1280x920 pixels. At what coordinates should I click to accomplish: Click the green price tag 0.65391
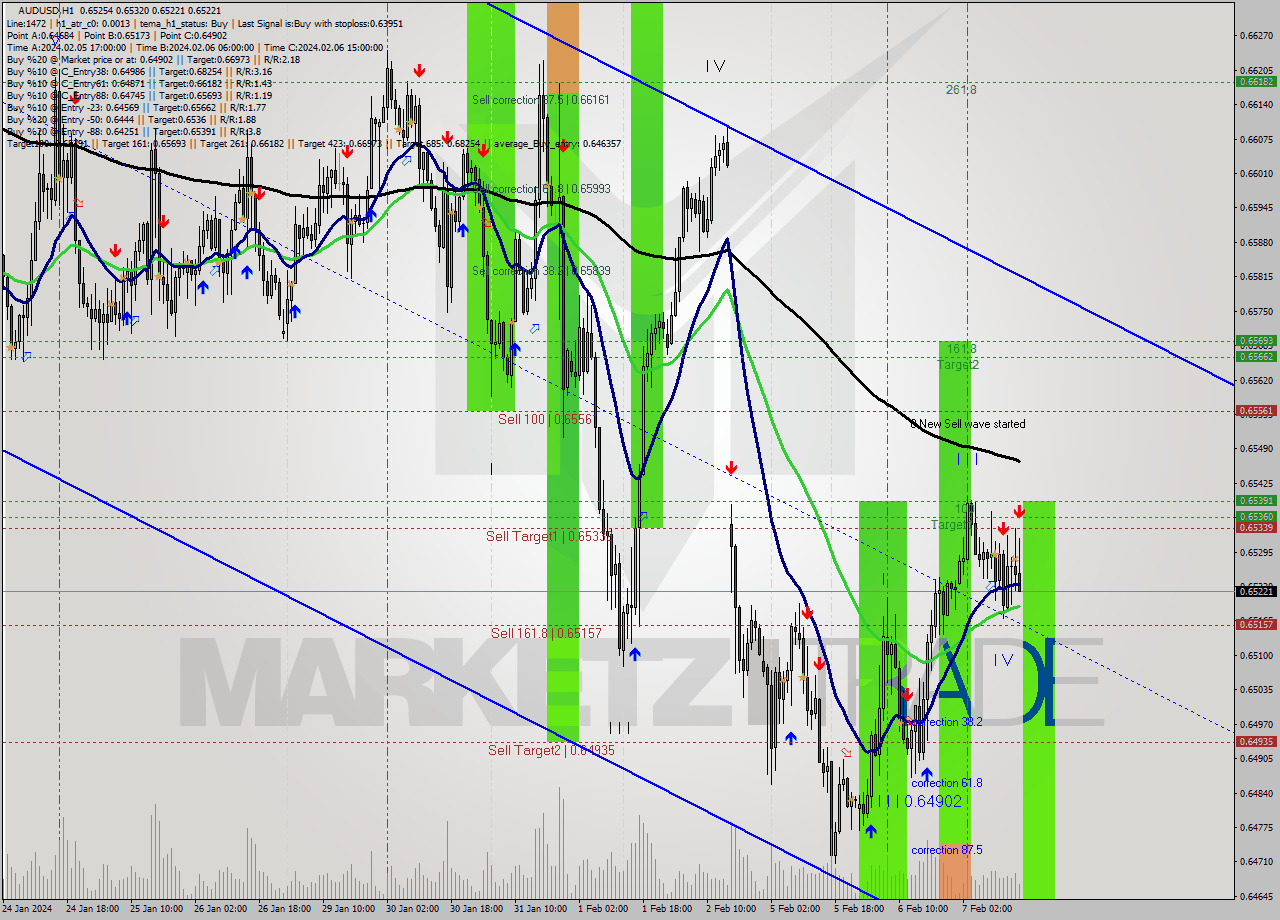point(1255,500)
